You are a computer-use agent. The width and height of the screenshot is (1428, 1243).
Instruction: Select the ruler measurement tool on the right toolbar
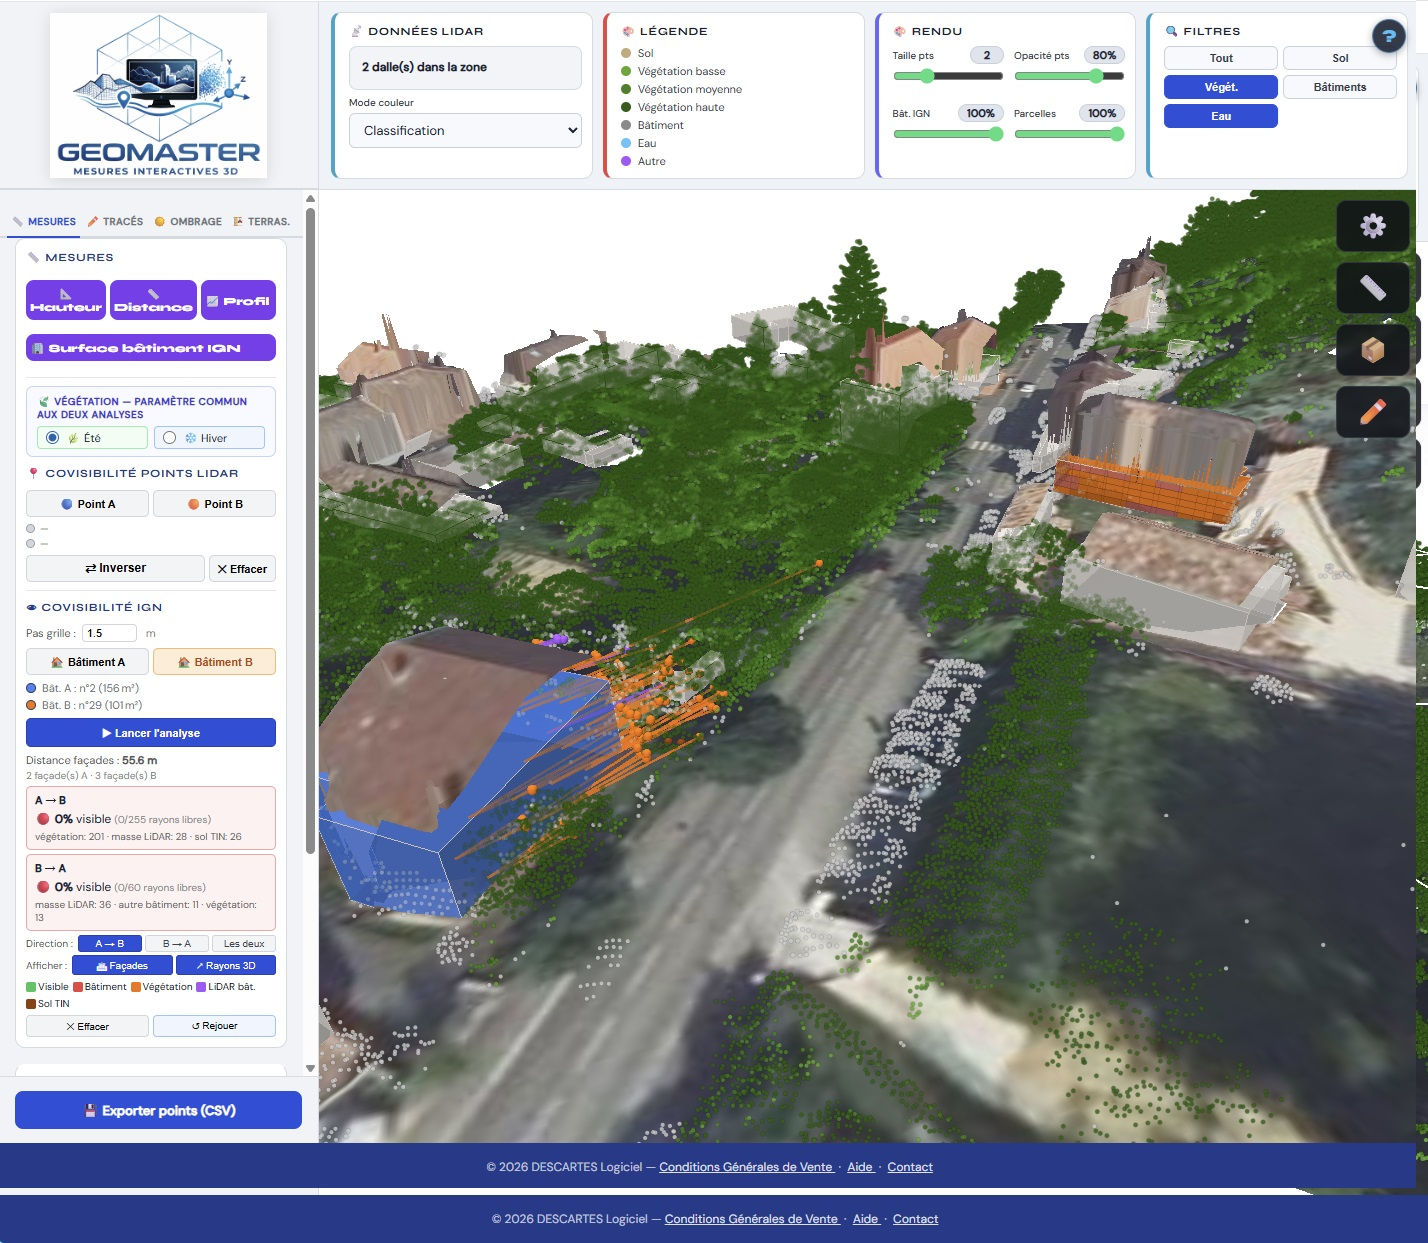point(1372,288)
